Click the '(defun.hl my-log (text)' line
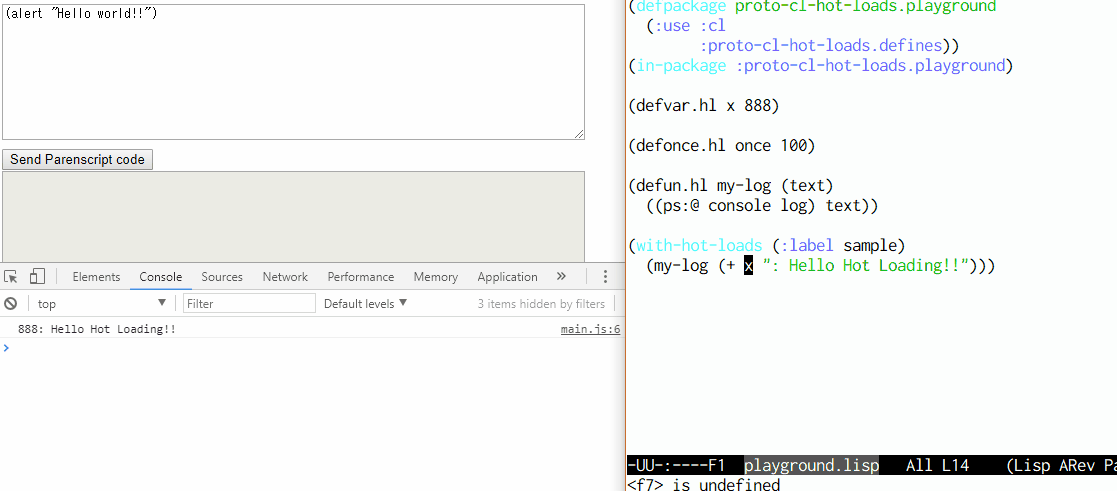 (730, 186)
